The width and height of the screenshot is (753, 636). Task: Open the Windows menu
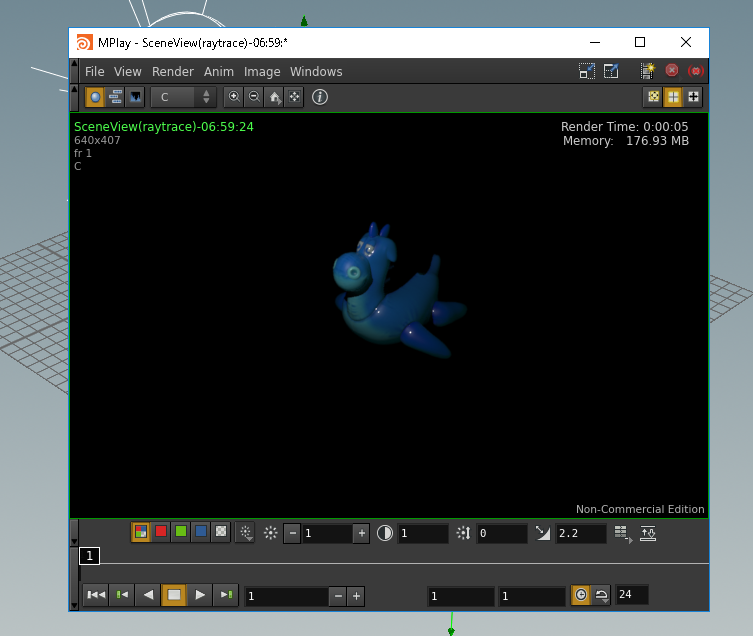click(x=316, y=72)
